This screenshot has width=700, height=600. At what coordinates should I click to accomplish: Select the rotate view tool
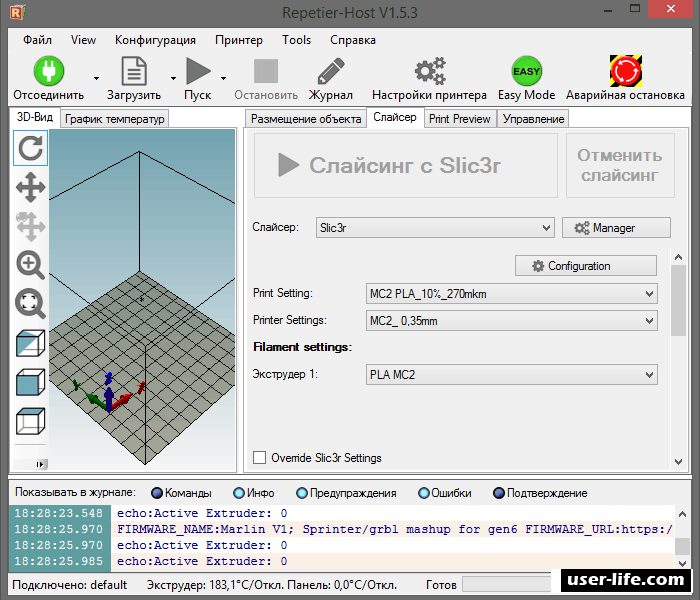[30, 148]
